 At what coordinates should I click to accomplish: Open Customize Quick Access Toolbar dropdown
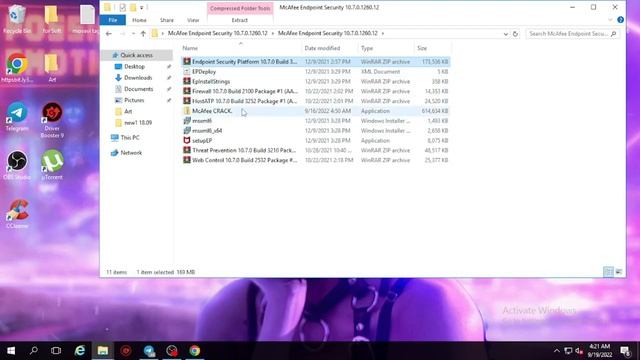tap(142, 7)
